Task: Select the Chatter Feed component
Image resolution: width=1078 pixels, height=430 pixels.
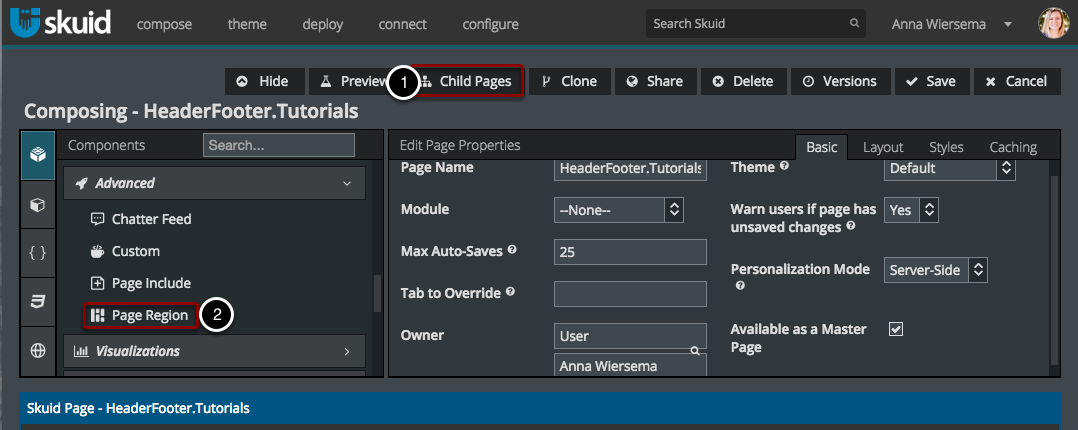Action: 142,219
